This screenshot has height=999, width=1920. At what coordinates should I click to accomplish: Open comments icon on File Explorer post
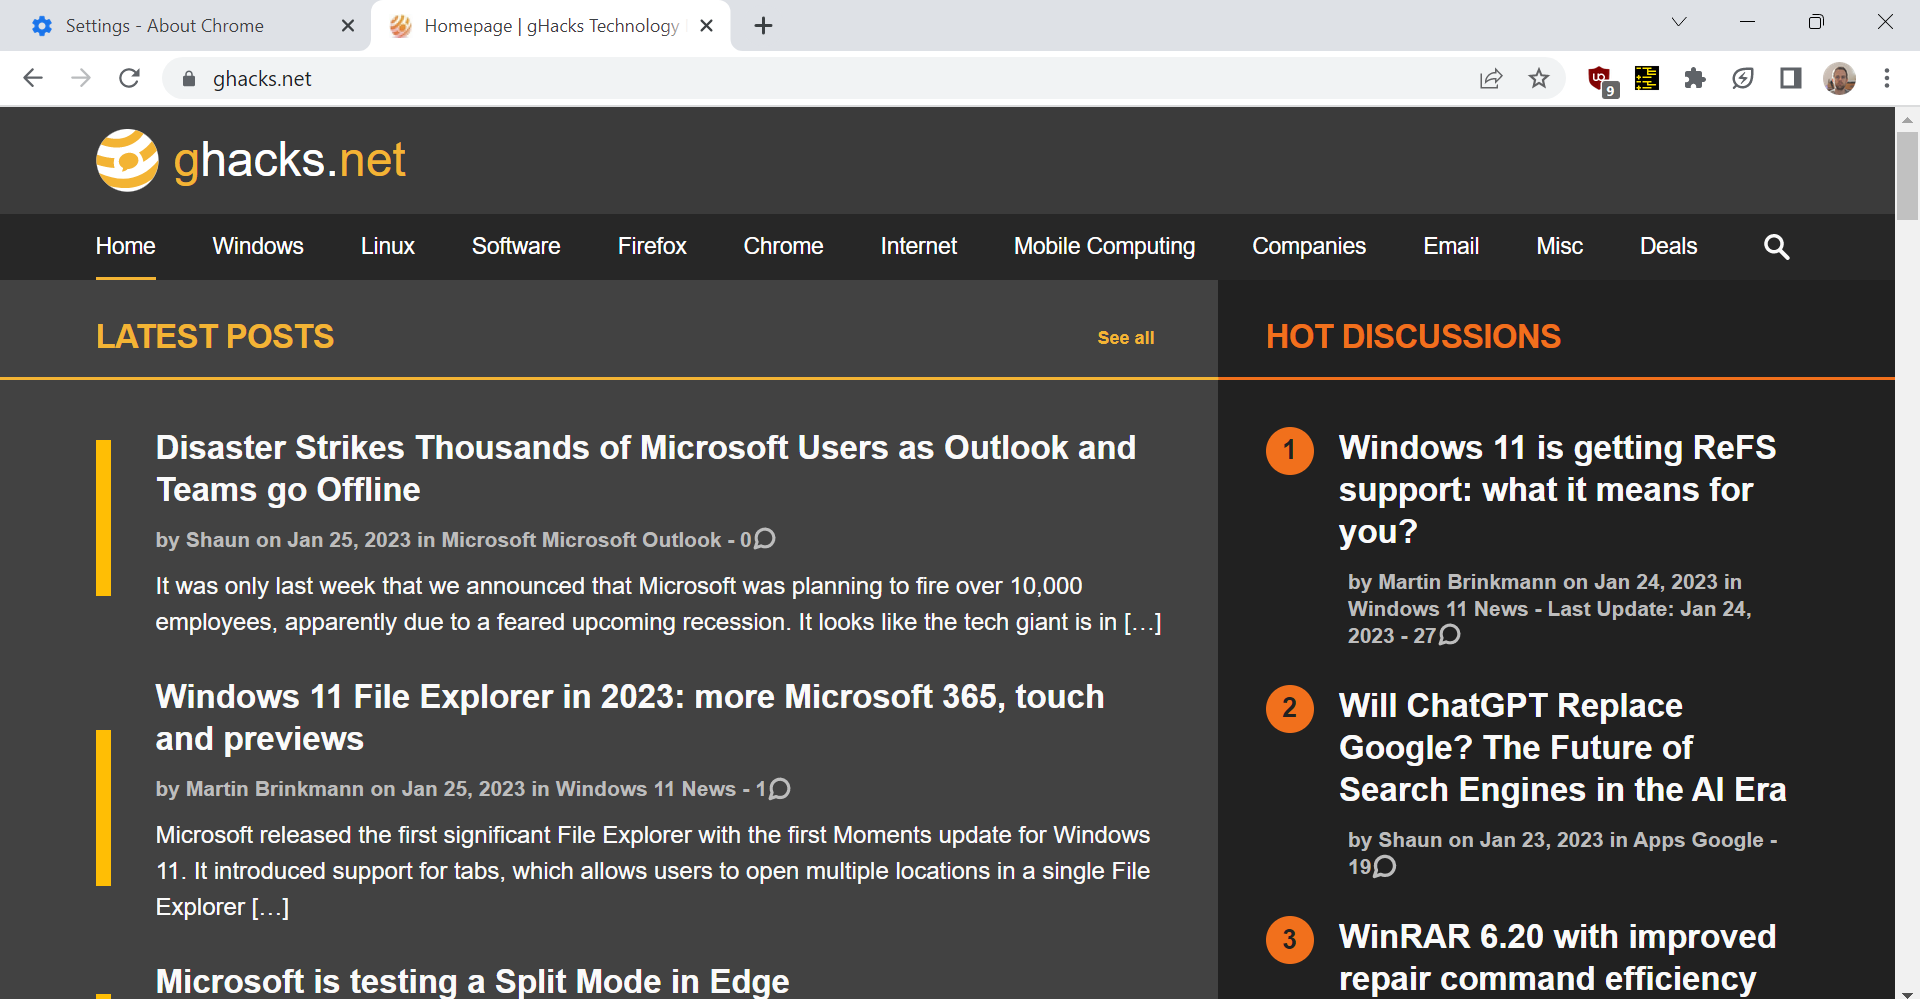[x=780, y=789]
